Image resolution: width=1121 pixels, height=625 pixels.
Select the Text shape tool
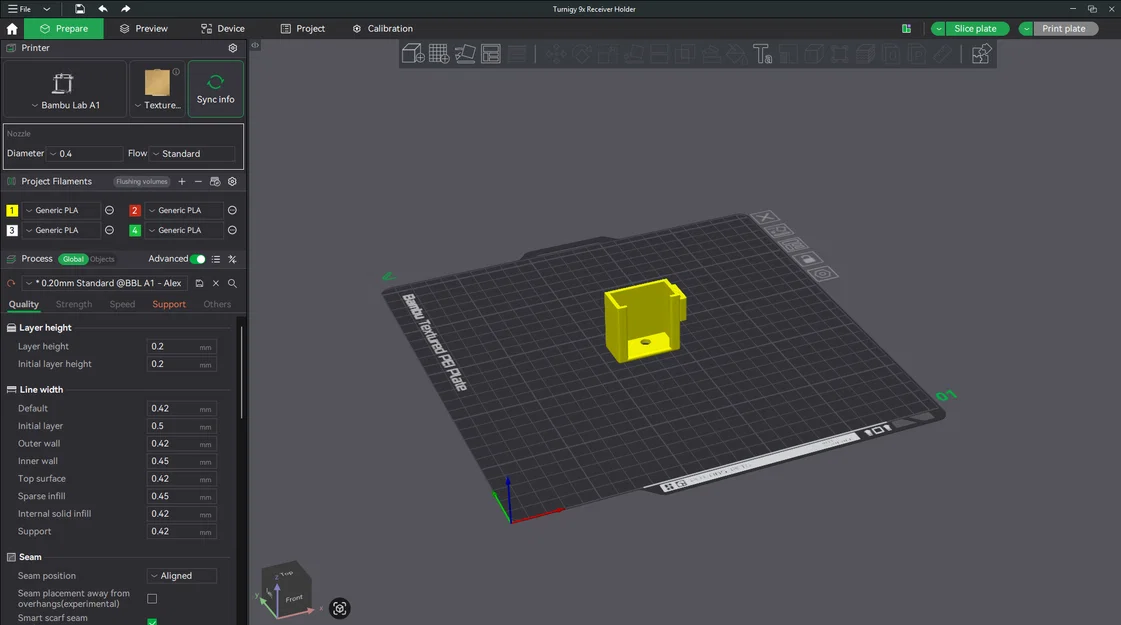coord(762,54)
